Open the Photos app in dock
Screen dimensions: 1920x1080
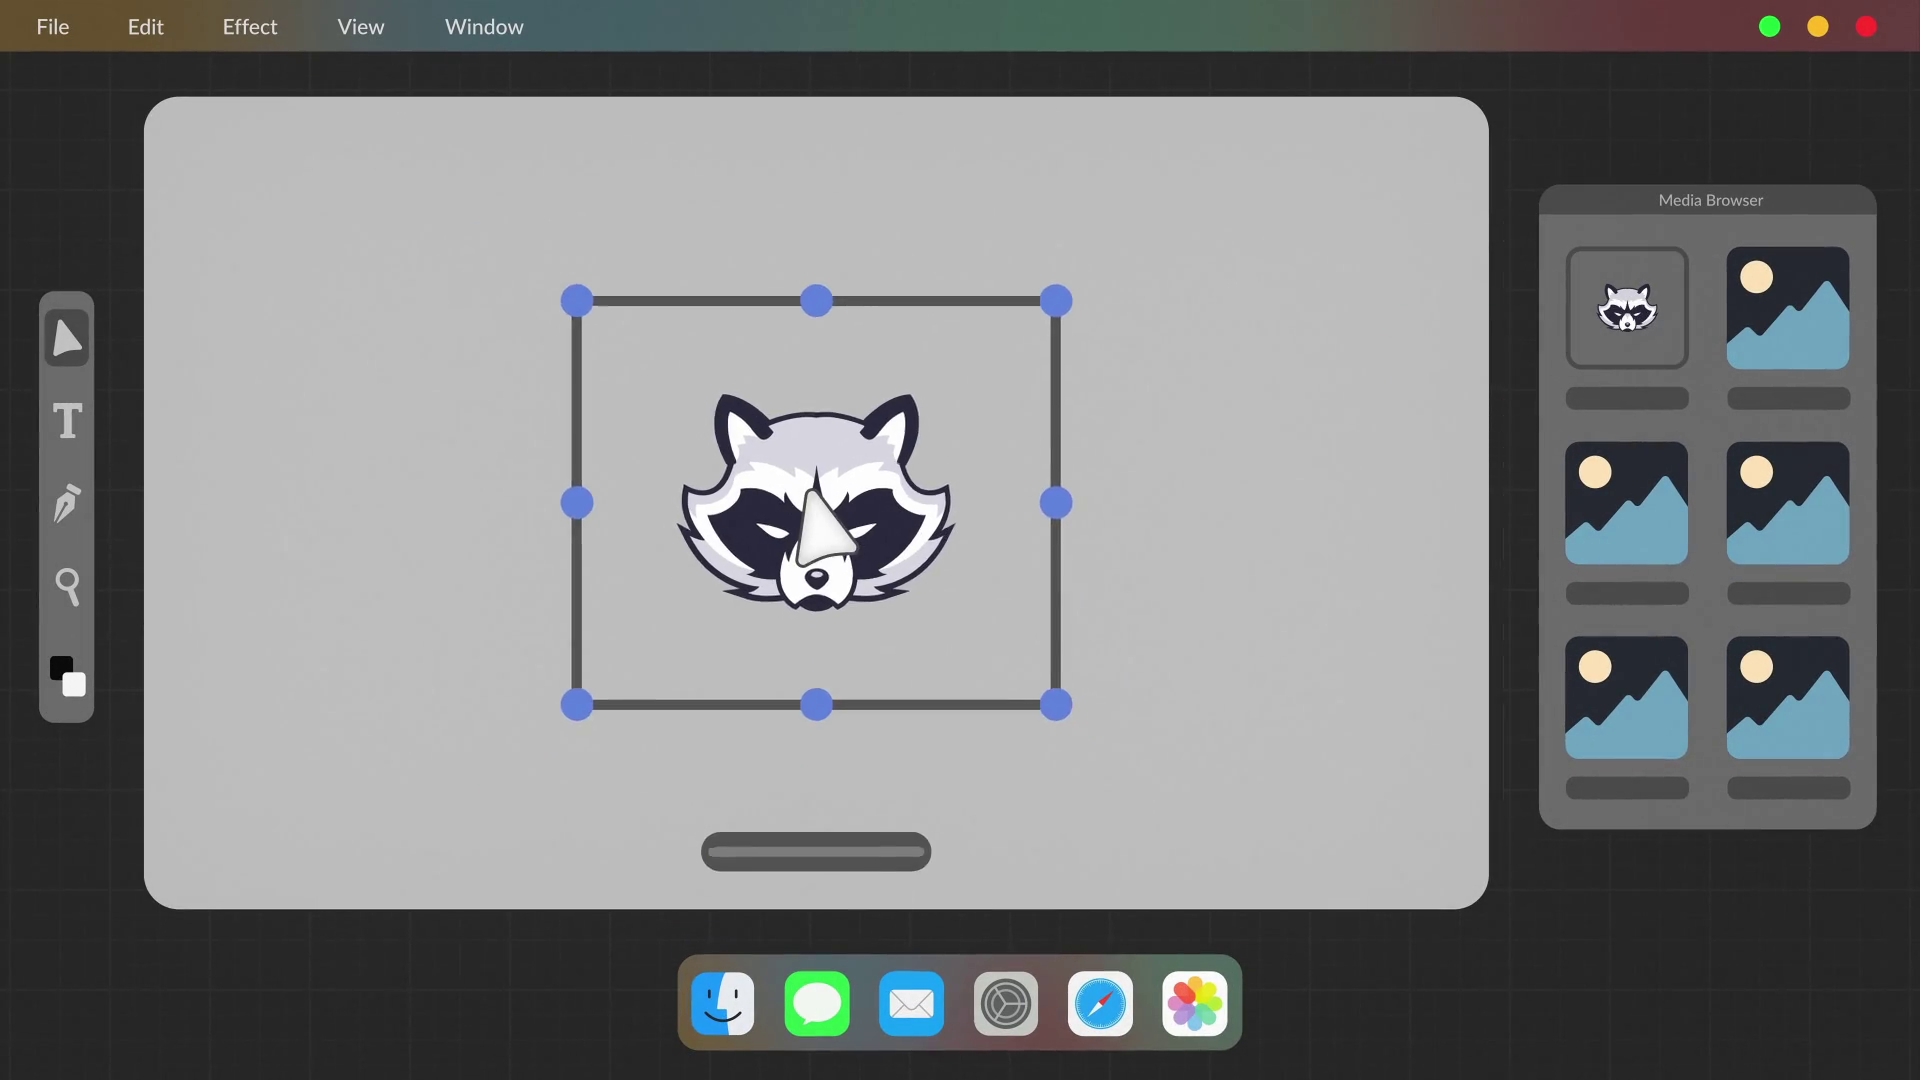1195,1003
